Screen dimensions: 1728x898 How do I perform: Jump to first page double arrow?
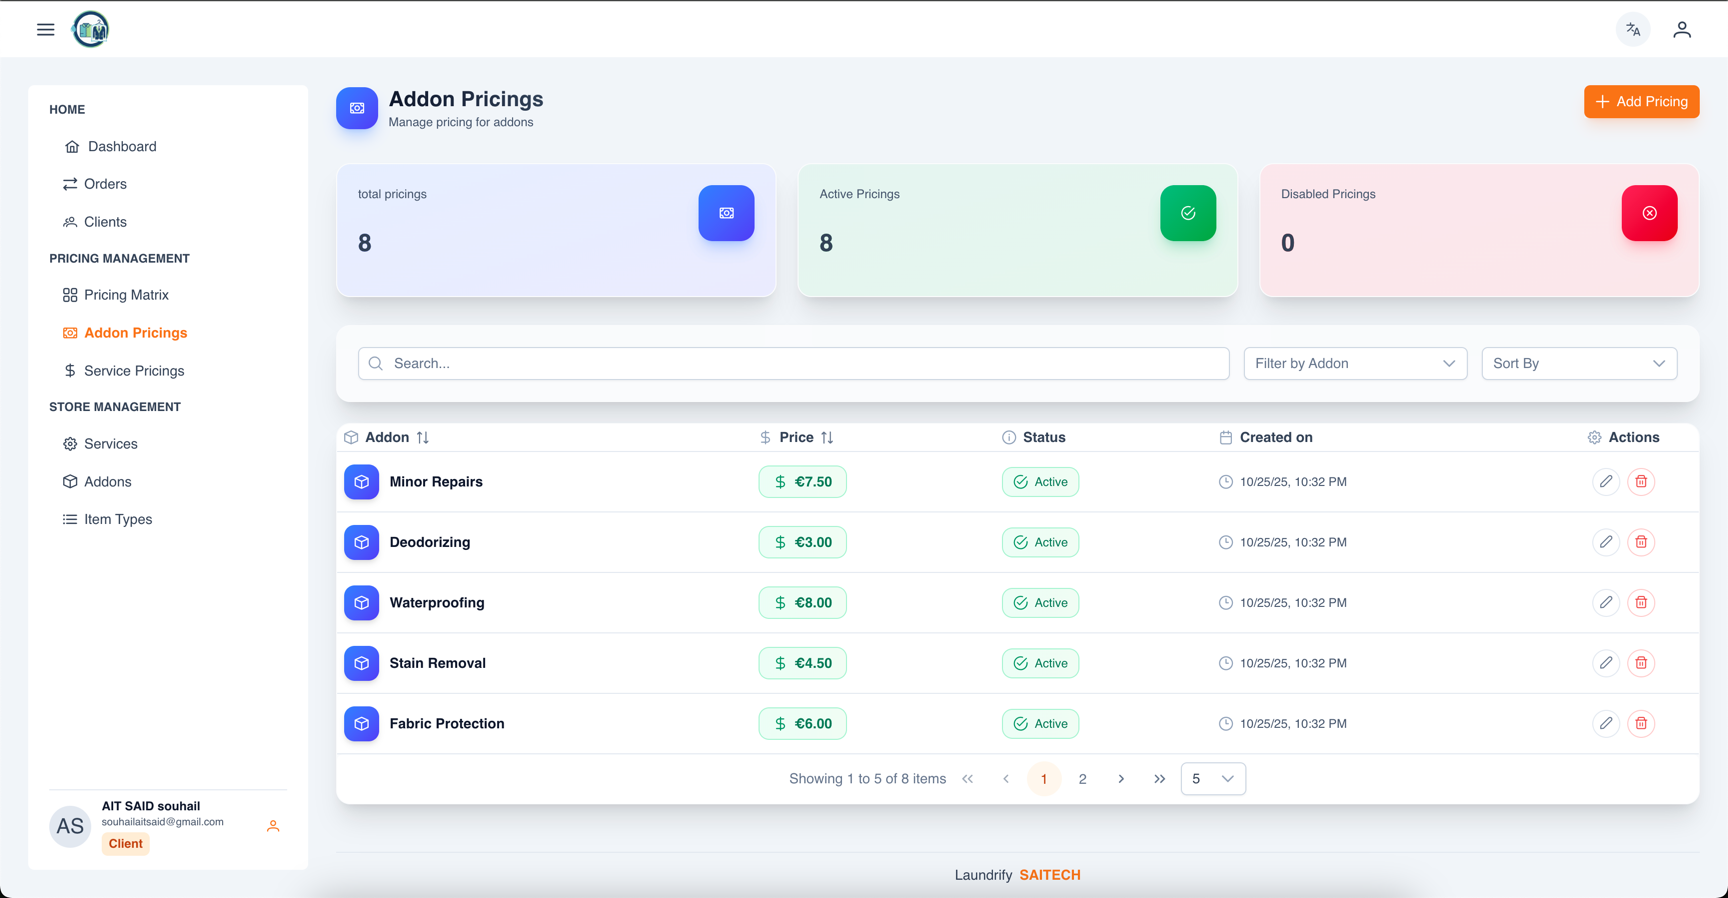[967, 779]
